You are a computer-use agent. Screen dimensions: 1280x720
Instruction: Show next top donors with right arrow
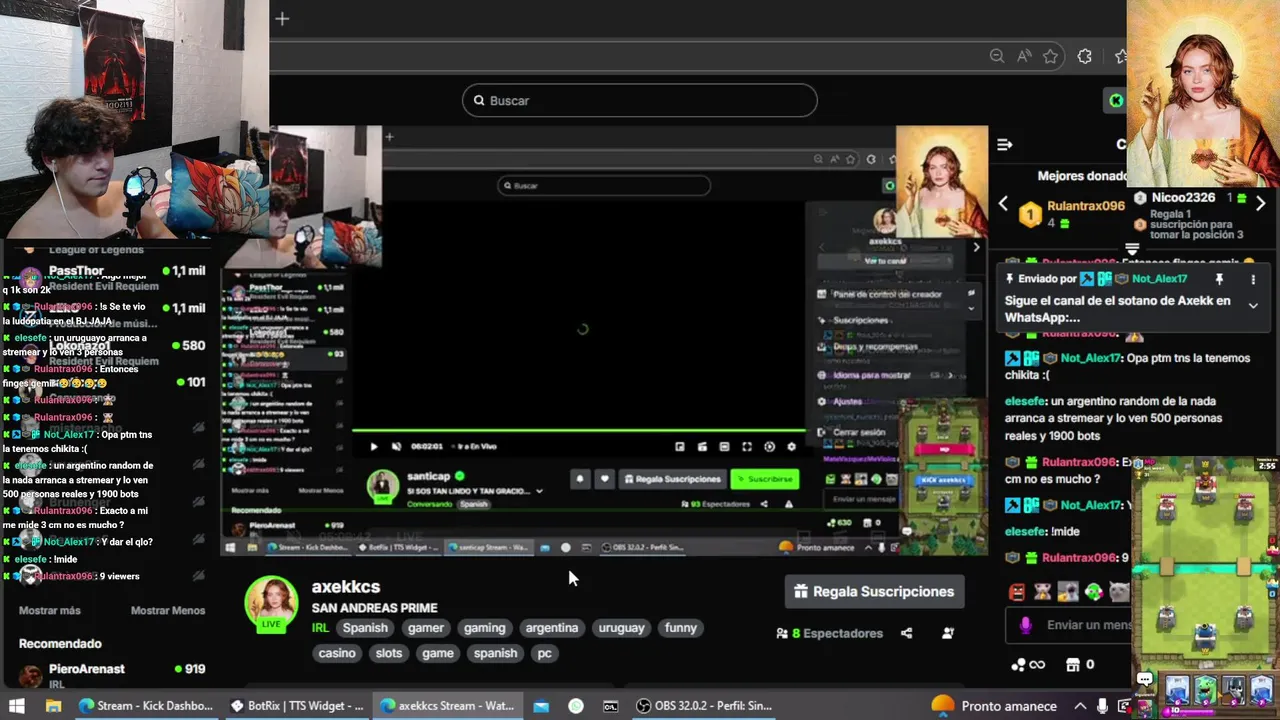click(1261, 204)
